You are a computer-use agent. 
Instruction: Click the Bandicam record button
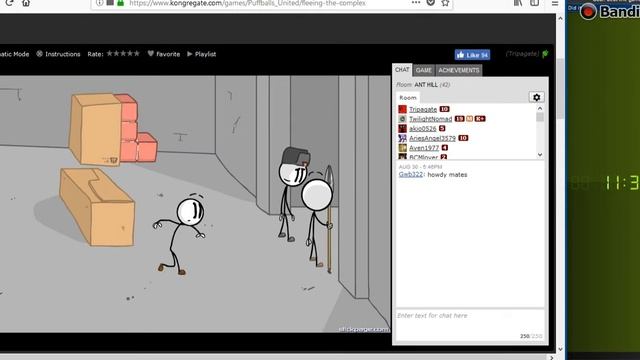(x=588, y=11)
